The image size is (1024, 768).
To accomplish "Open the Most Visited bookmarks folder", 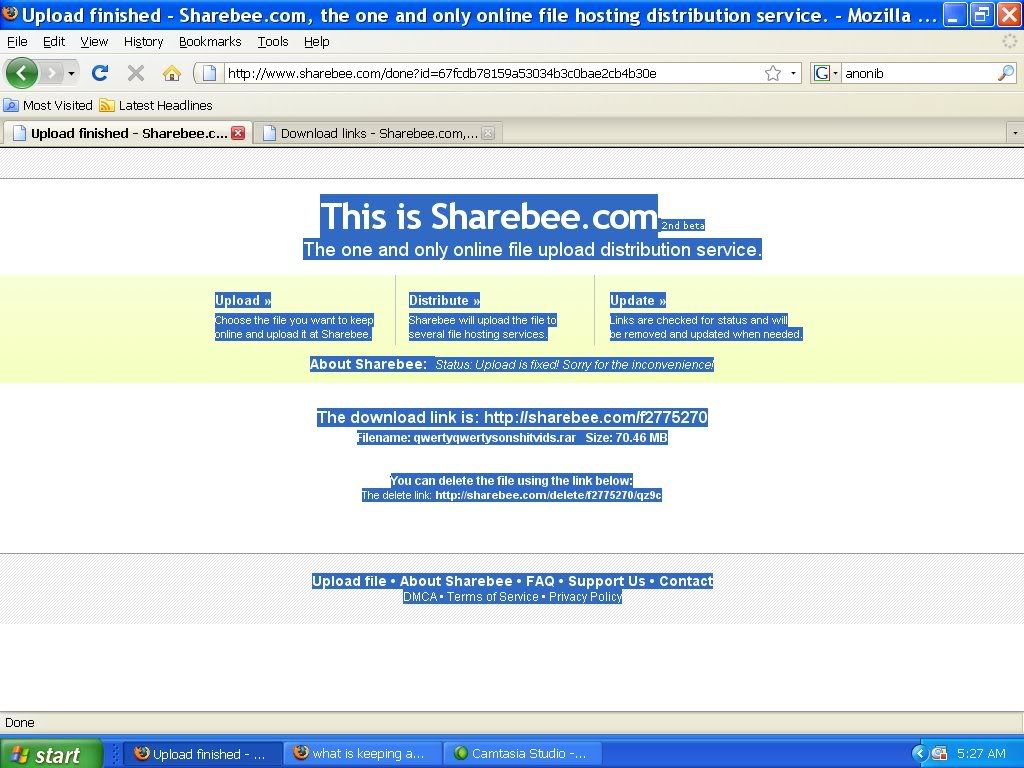I will tap(48, 105).
